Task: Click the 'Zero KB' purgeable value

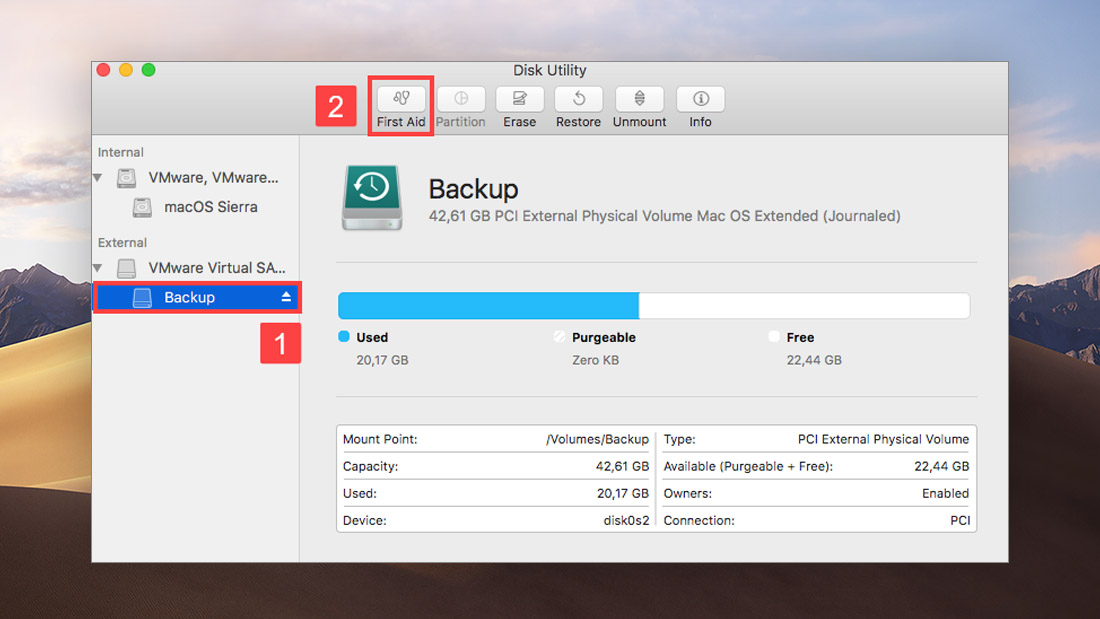Action: [x=596, y=360]
